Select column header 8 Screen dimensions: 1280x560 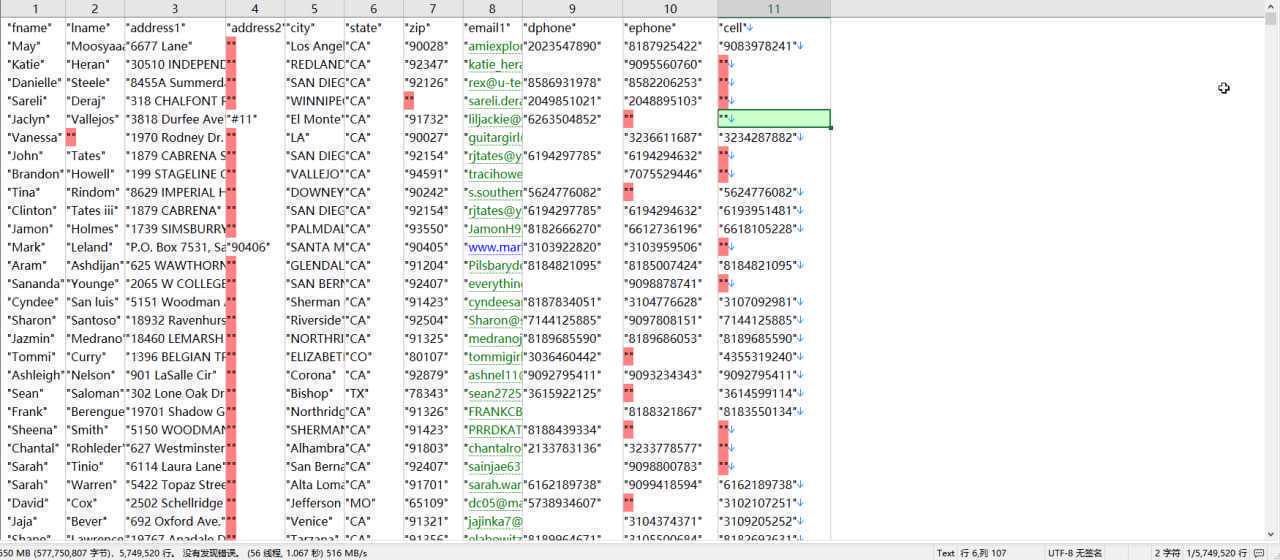[492, 9]
